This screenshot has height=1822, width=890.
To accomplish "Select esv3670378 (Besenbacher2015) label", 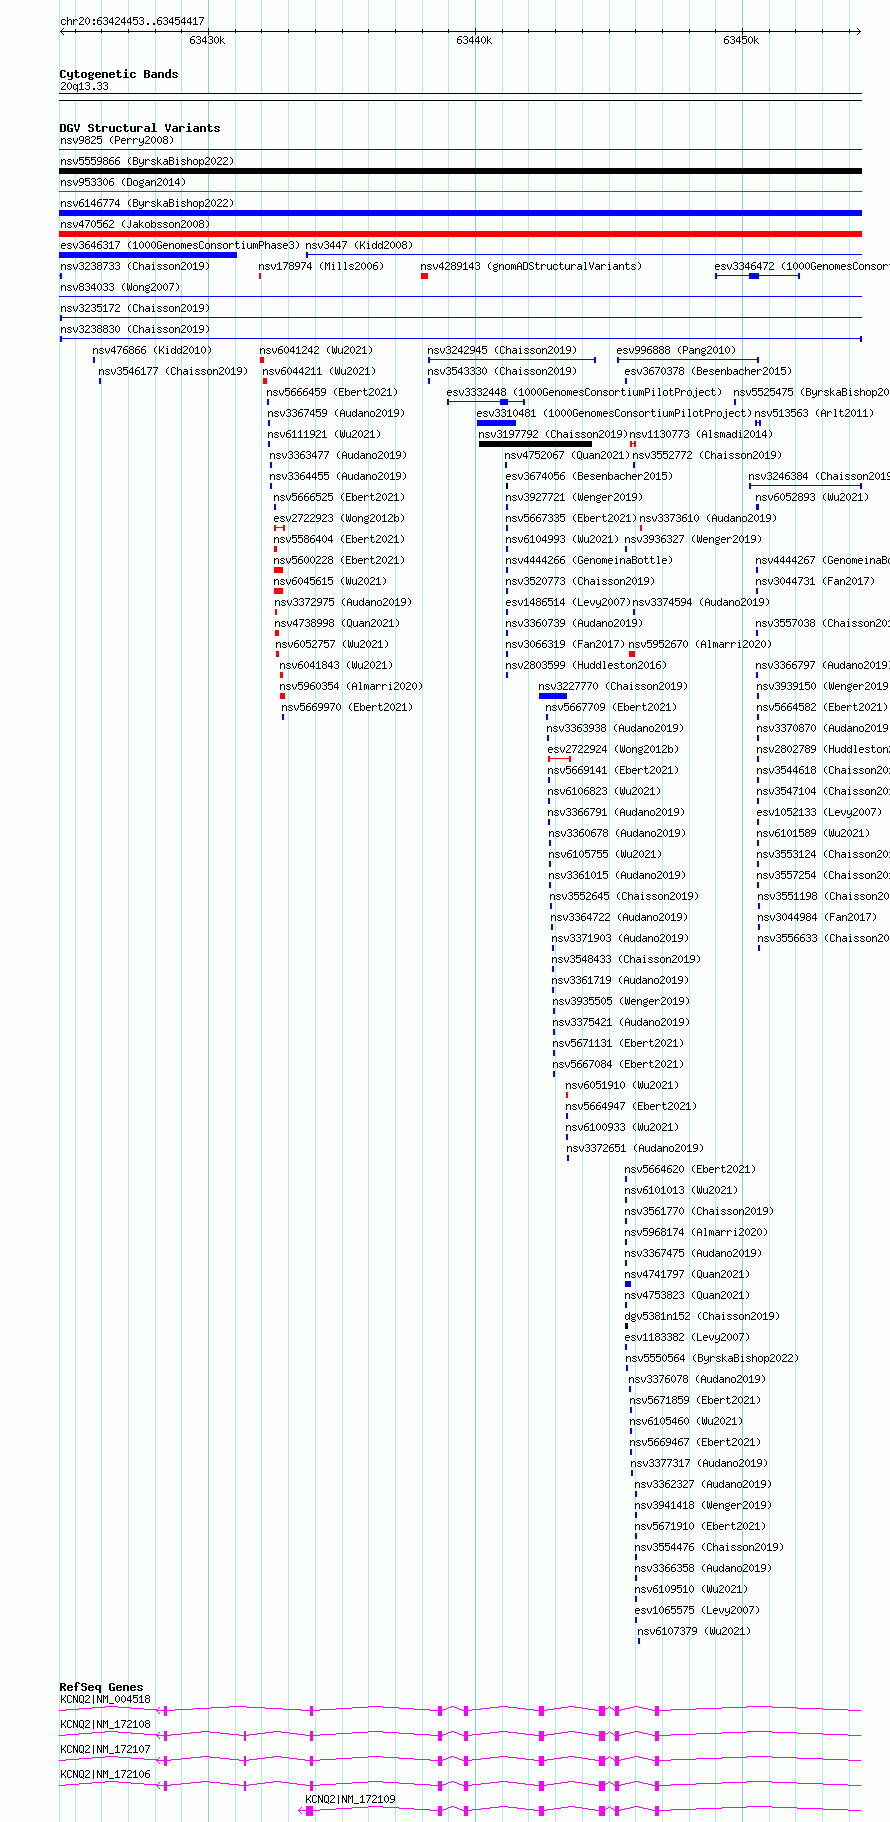I will (708, 371).
